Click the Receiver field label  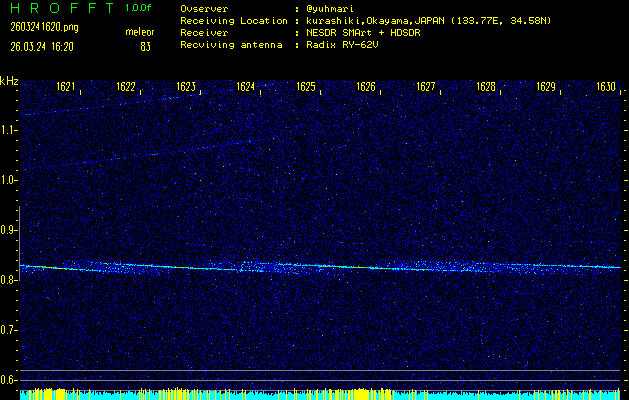(x=204, y=33)
